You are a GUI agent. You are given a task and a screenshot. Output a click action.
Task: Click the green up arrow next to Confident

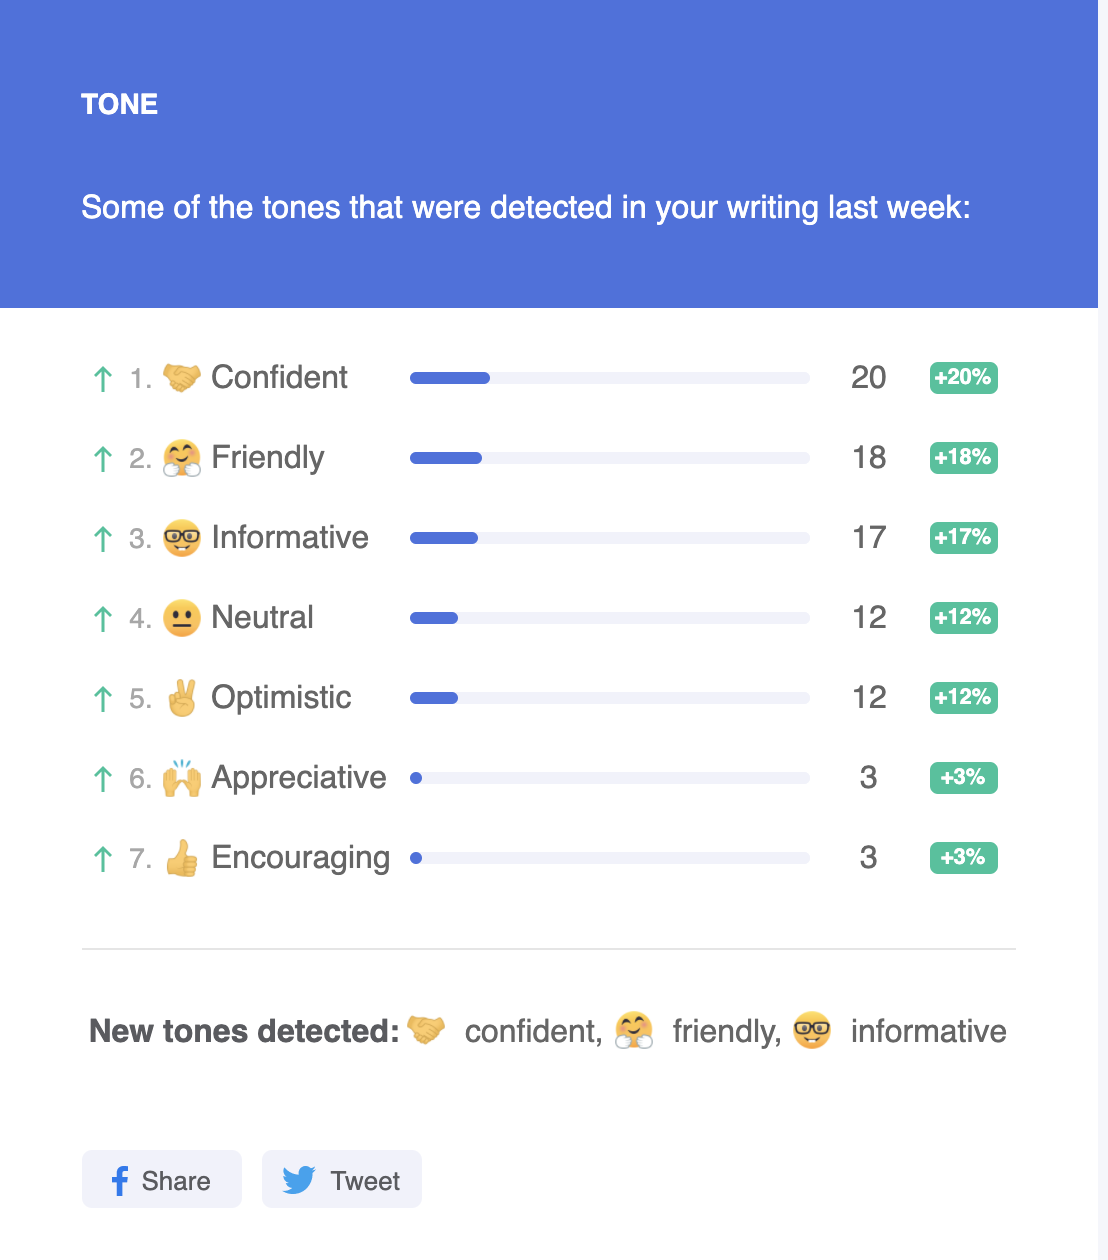click(x=102, y=379)
